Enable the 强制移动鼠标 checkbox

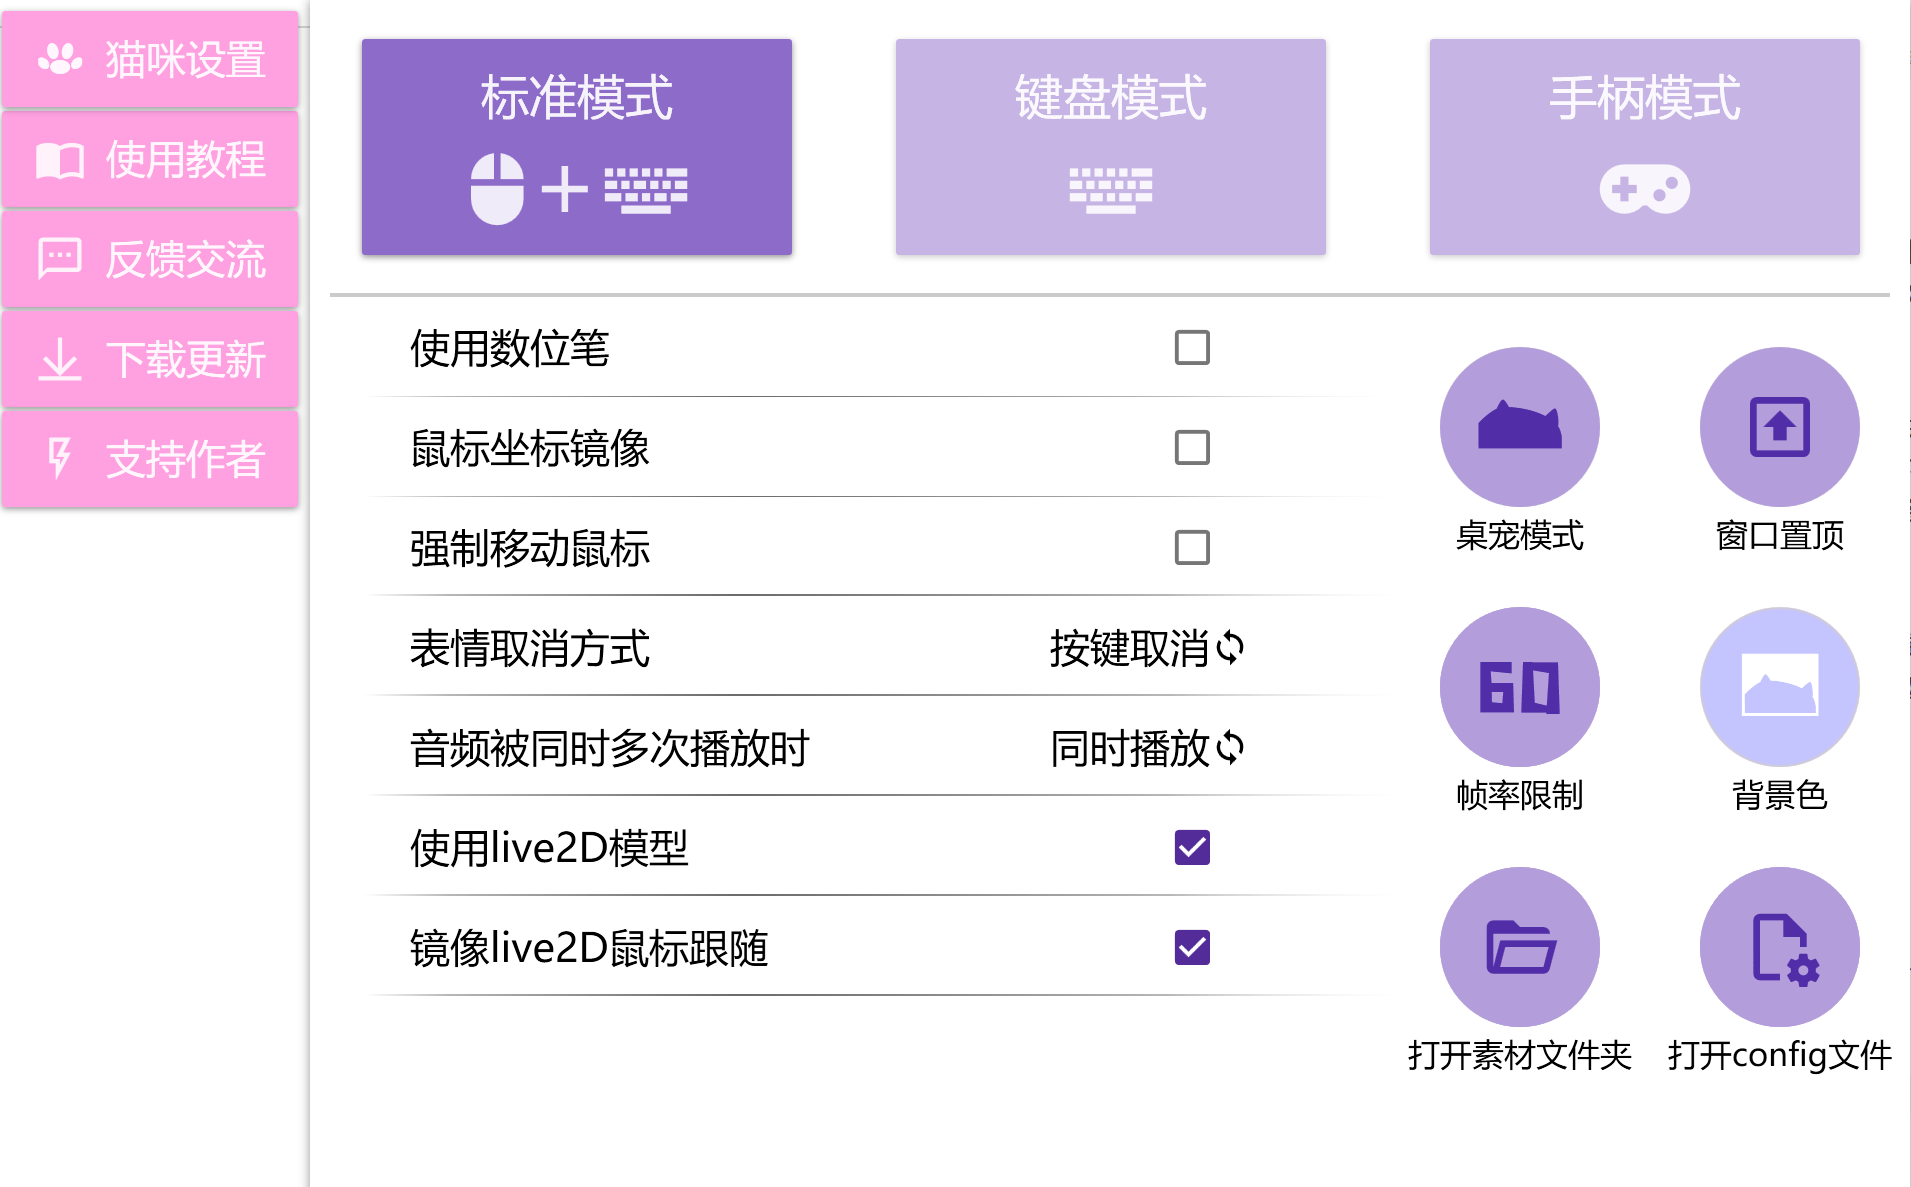1190,548
